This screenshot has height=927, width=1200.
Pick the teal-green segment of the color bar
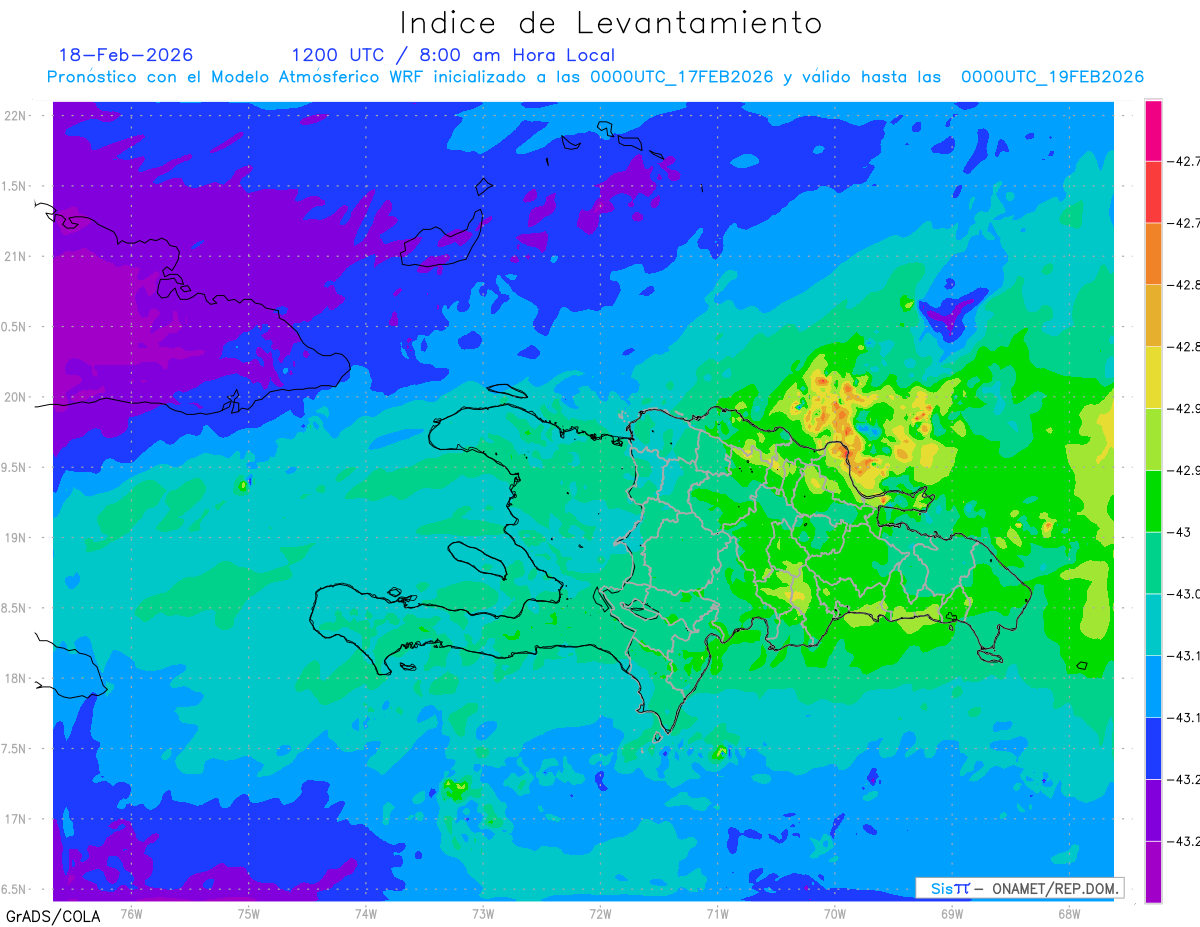coord(1153,564)
